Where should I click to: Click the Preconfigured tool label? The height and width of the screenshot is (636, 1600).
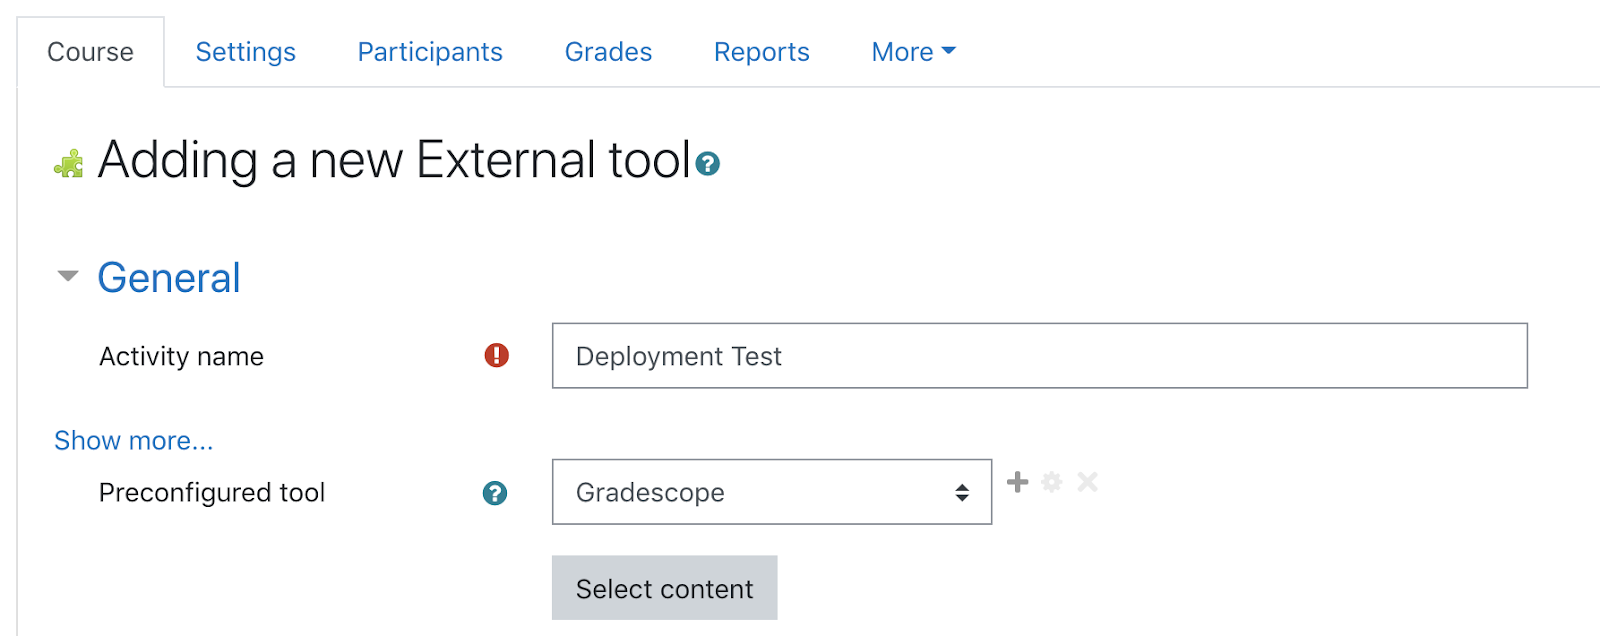click(x=212, y=493)
